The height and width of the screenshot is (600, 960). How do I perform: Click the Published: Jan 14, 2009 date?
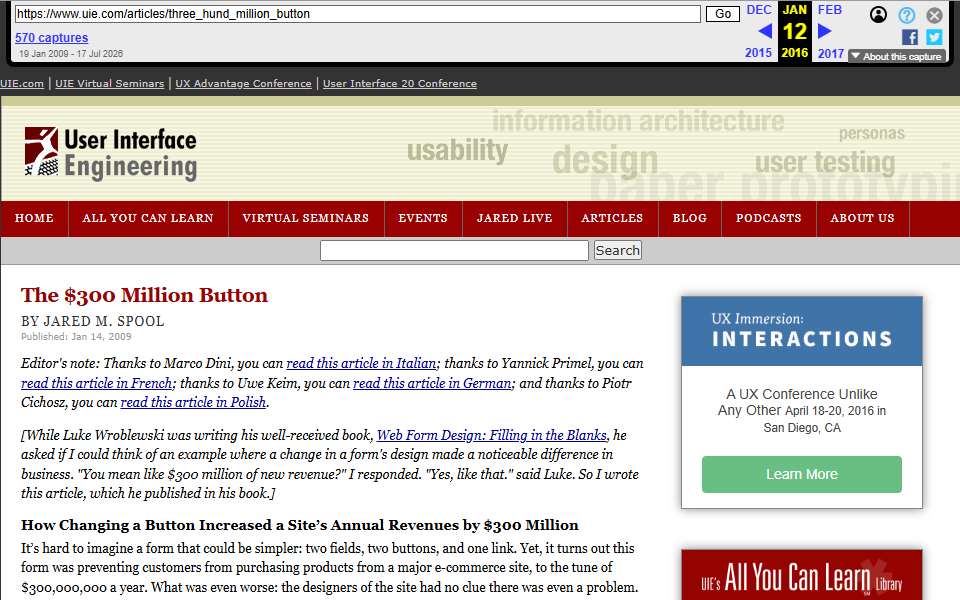coord(76,336)
